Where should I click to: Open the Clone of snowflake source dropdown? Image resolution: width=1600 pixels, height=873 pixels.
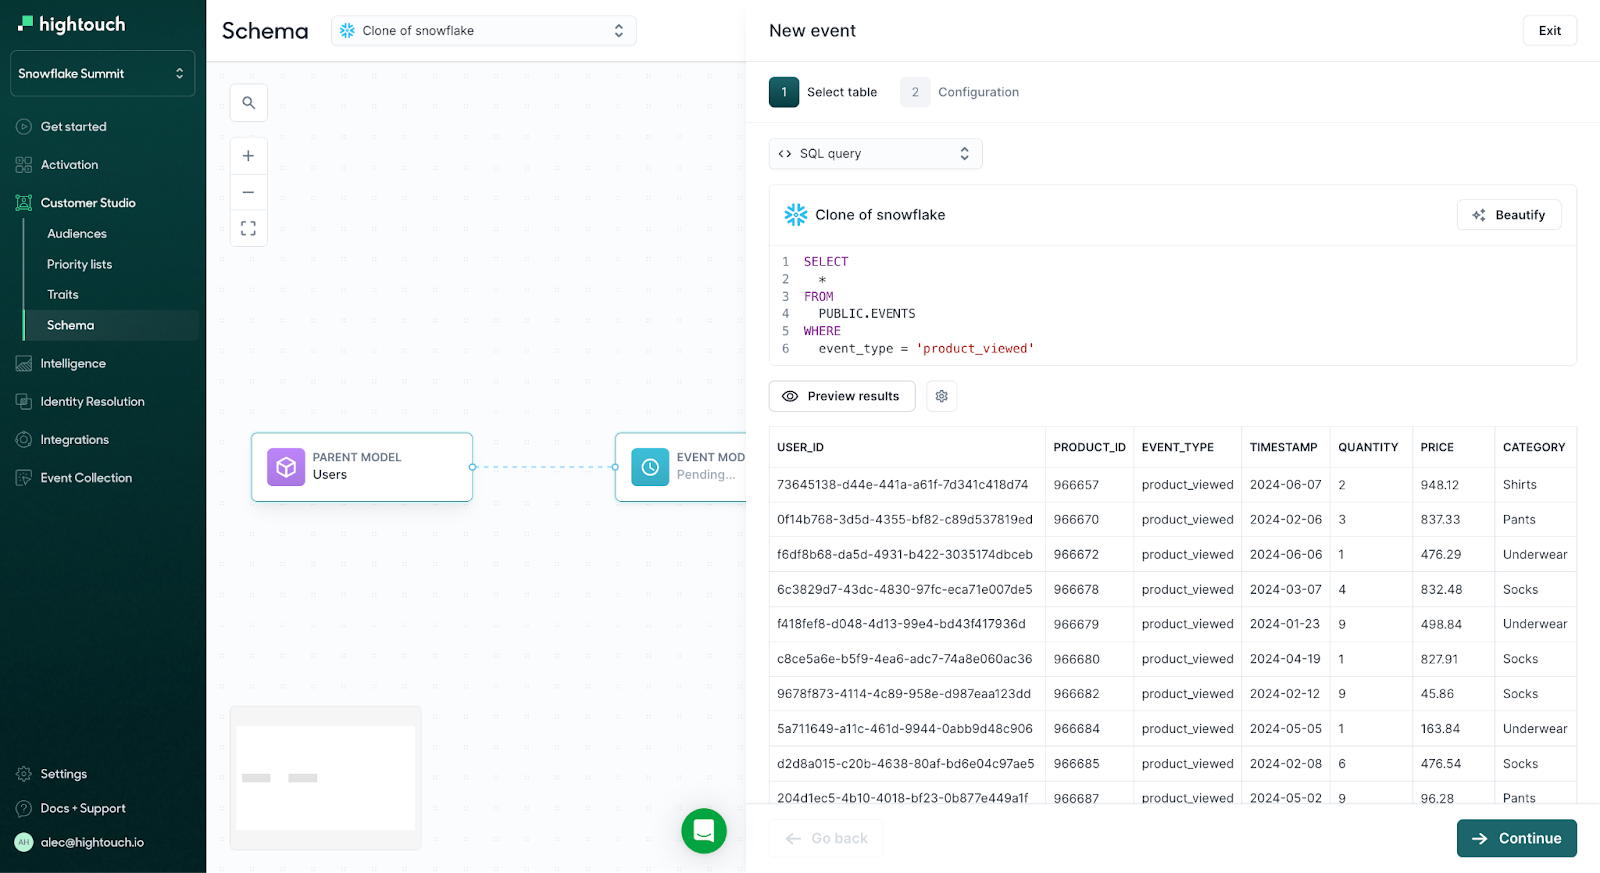(x=483, y=31)
